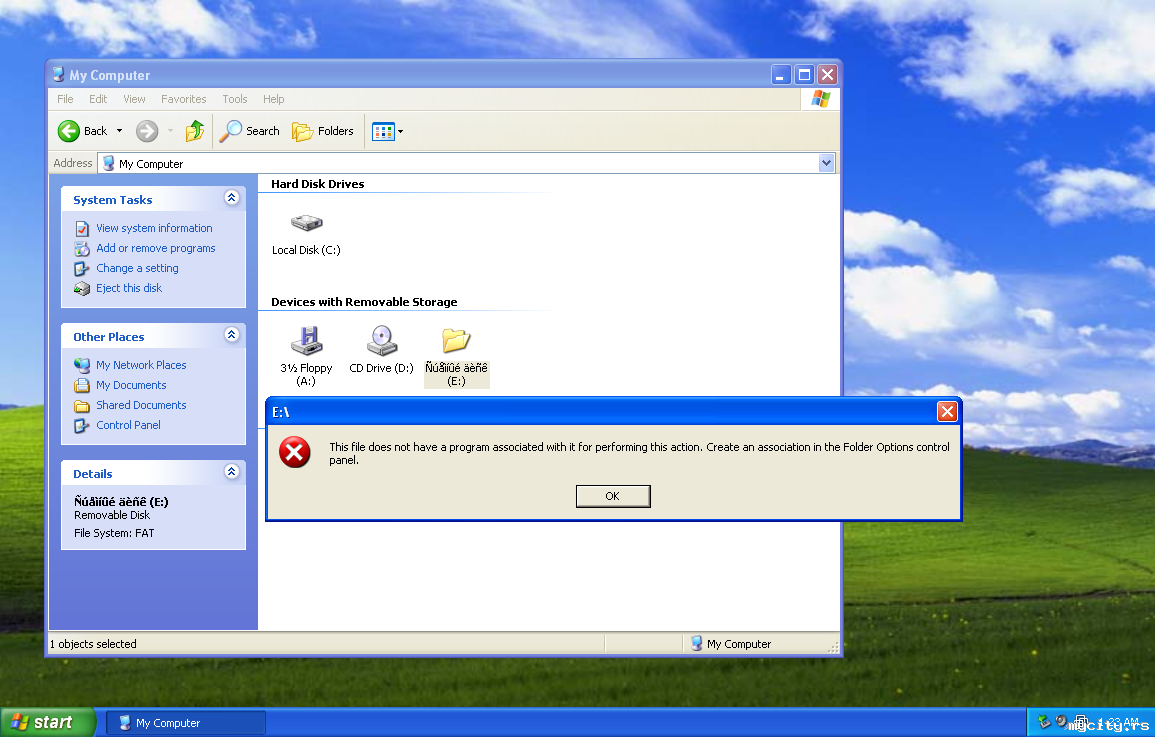The width and height of the screenshot is (1155, 737).
Task: Select the removable disk (E:) folder icon
Action: [456, 340]
